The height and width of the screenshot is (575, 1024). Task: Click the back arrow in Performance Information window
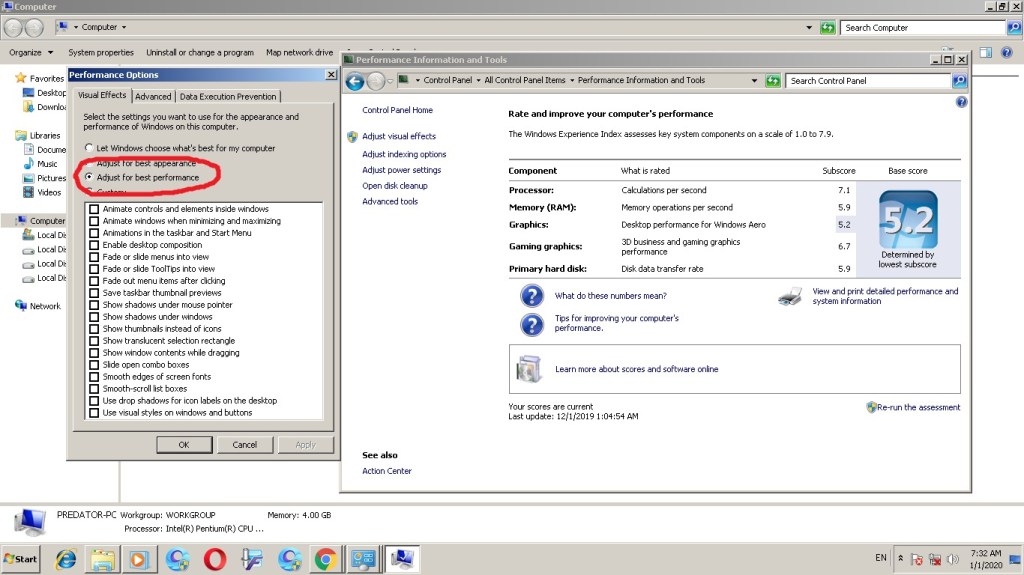point(354,81)
